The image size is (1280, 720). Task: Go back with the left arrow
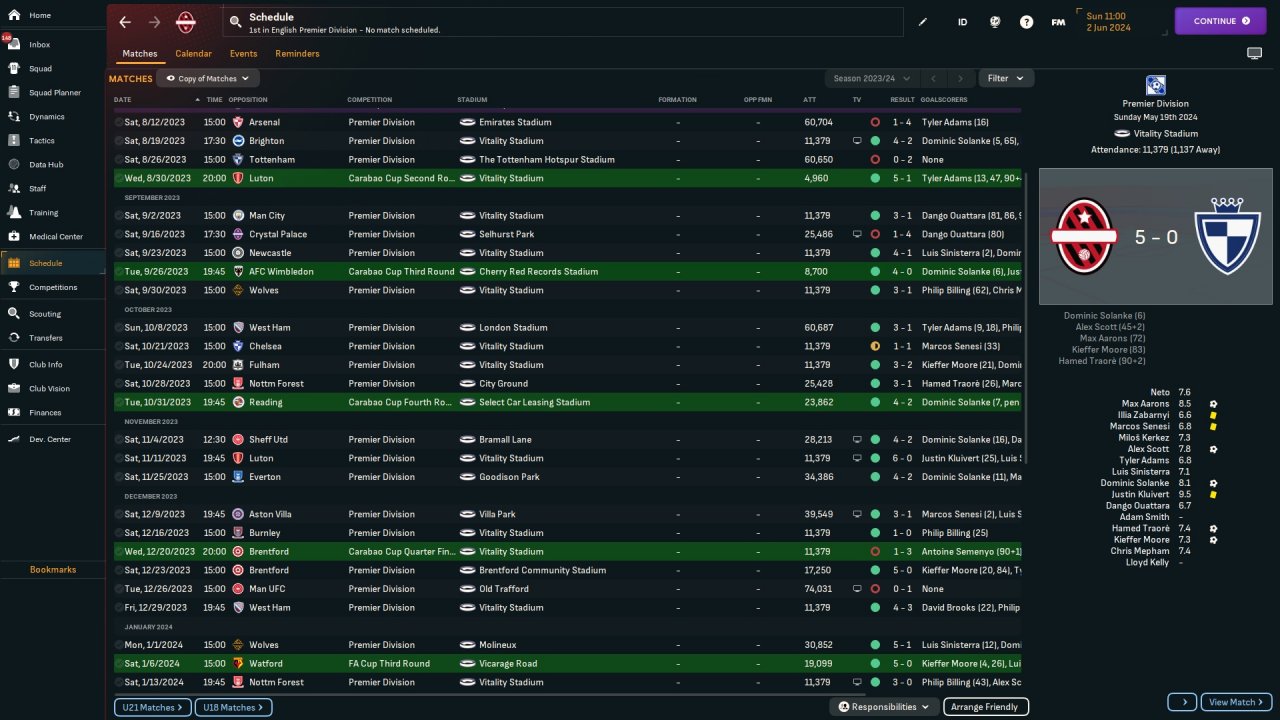click(x=125, y=21)
